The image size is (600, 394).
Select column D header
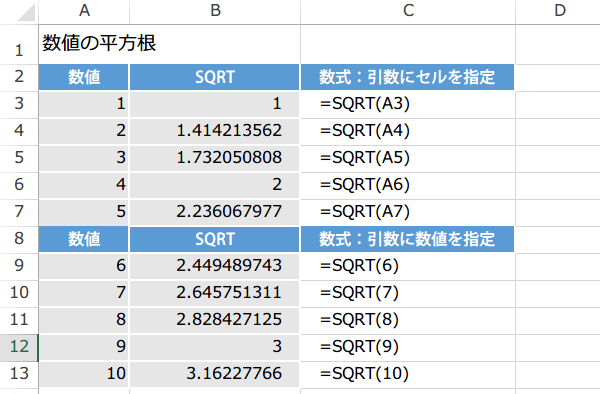[x=559, y=11]
